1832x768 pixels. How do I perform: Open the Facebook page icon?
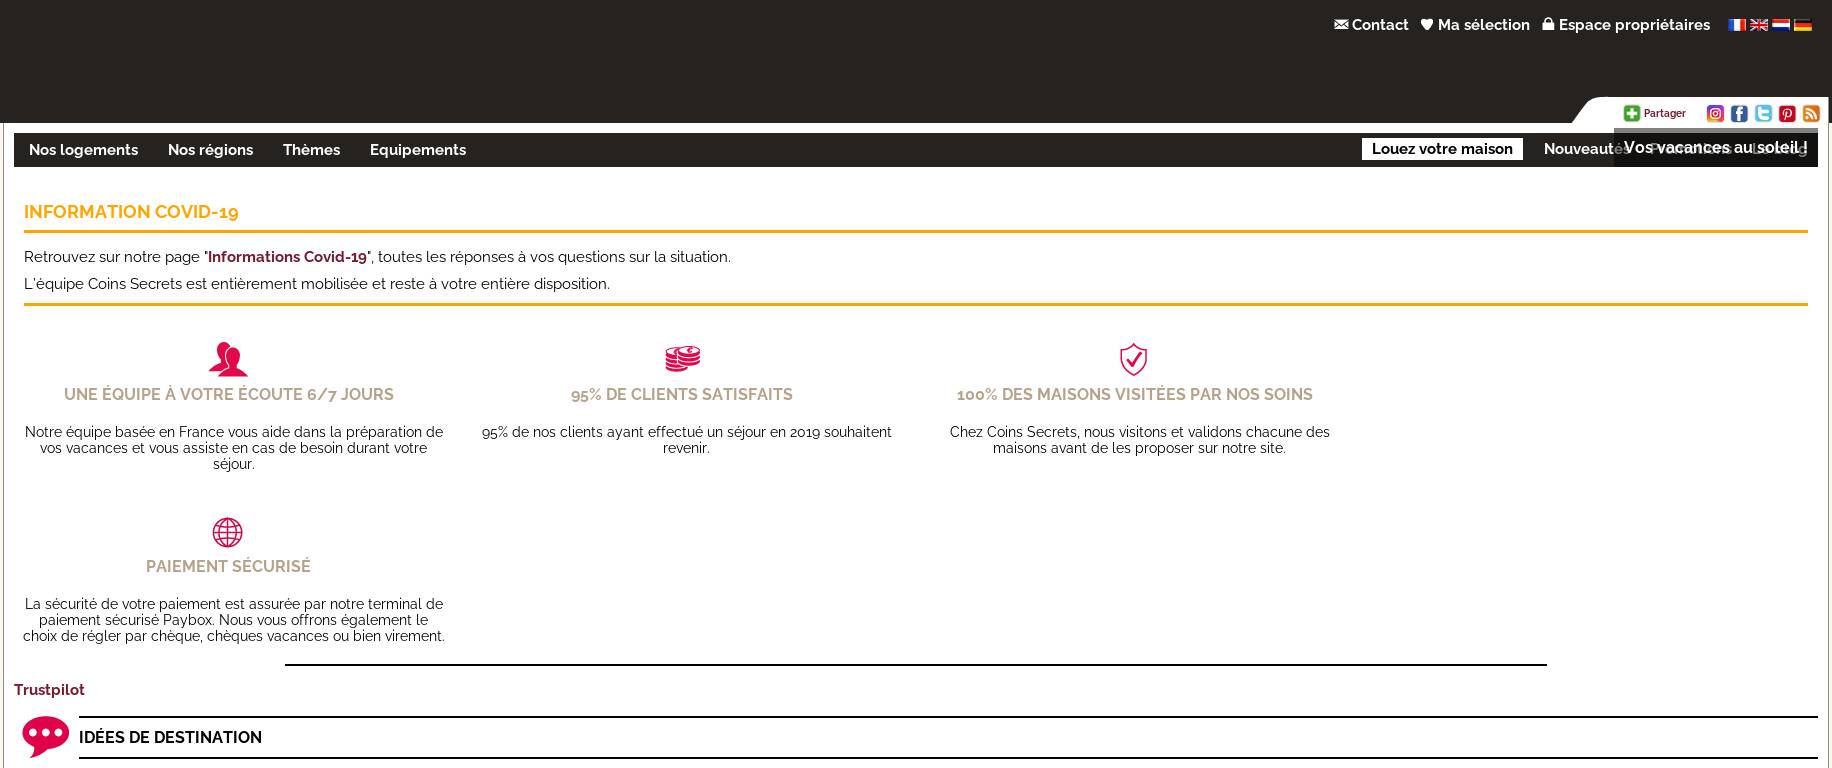[1739, 113]
